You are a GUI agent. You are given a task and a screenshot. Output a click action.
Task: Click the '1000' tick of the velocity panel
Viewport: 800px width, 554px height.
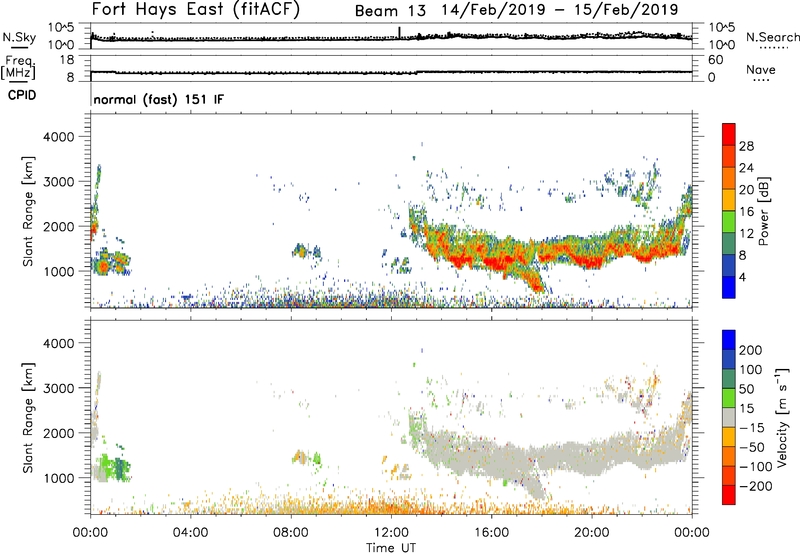(58, 478)
